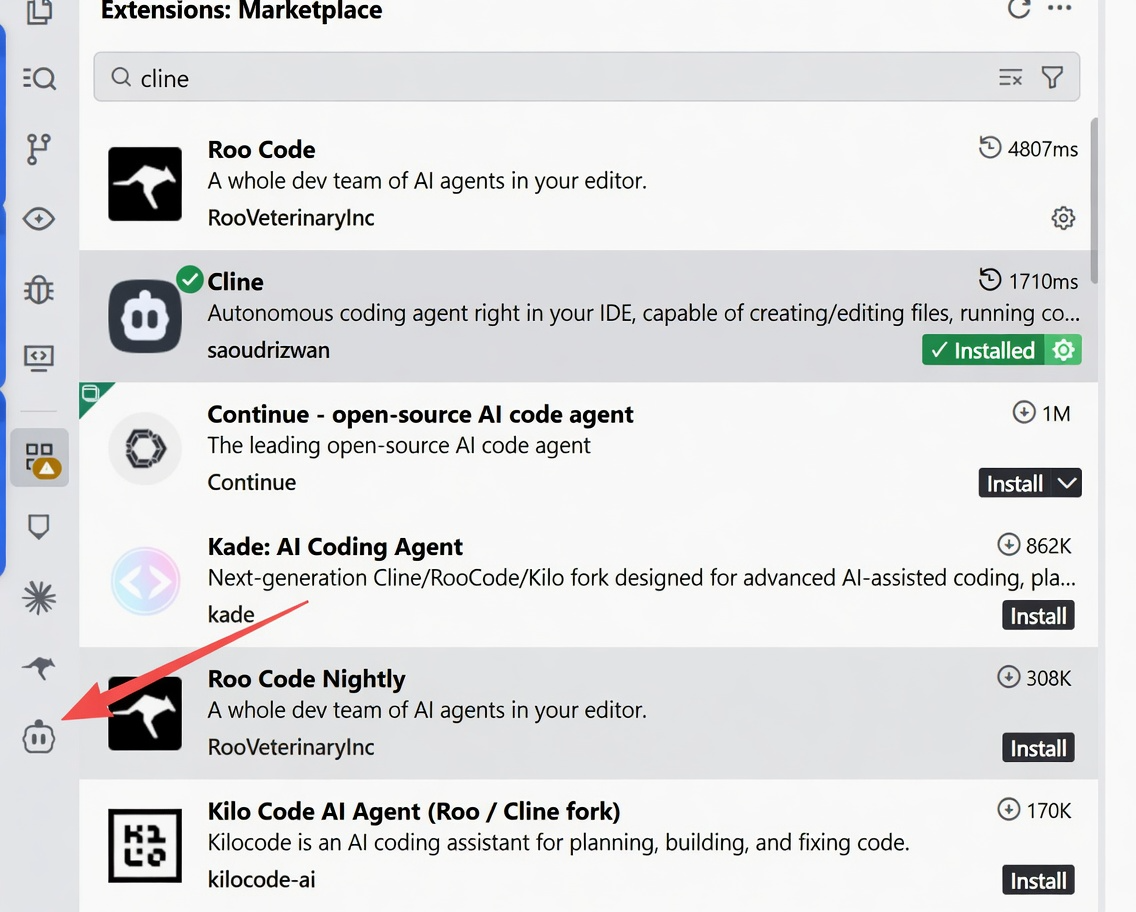Open the Search view in activity bar
1136x912 pixels.
39,78
